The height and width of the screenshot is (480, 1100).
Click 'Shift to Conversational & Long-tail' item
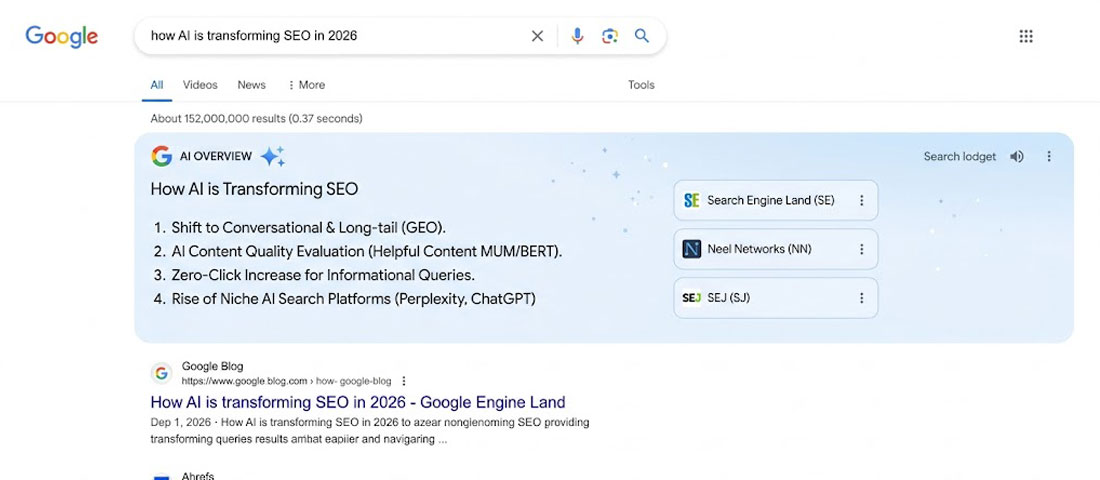coord(309,227)
